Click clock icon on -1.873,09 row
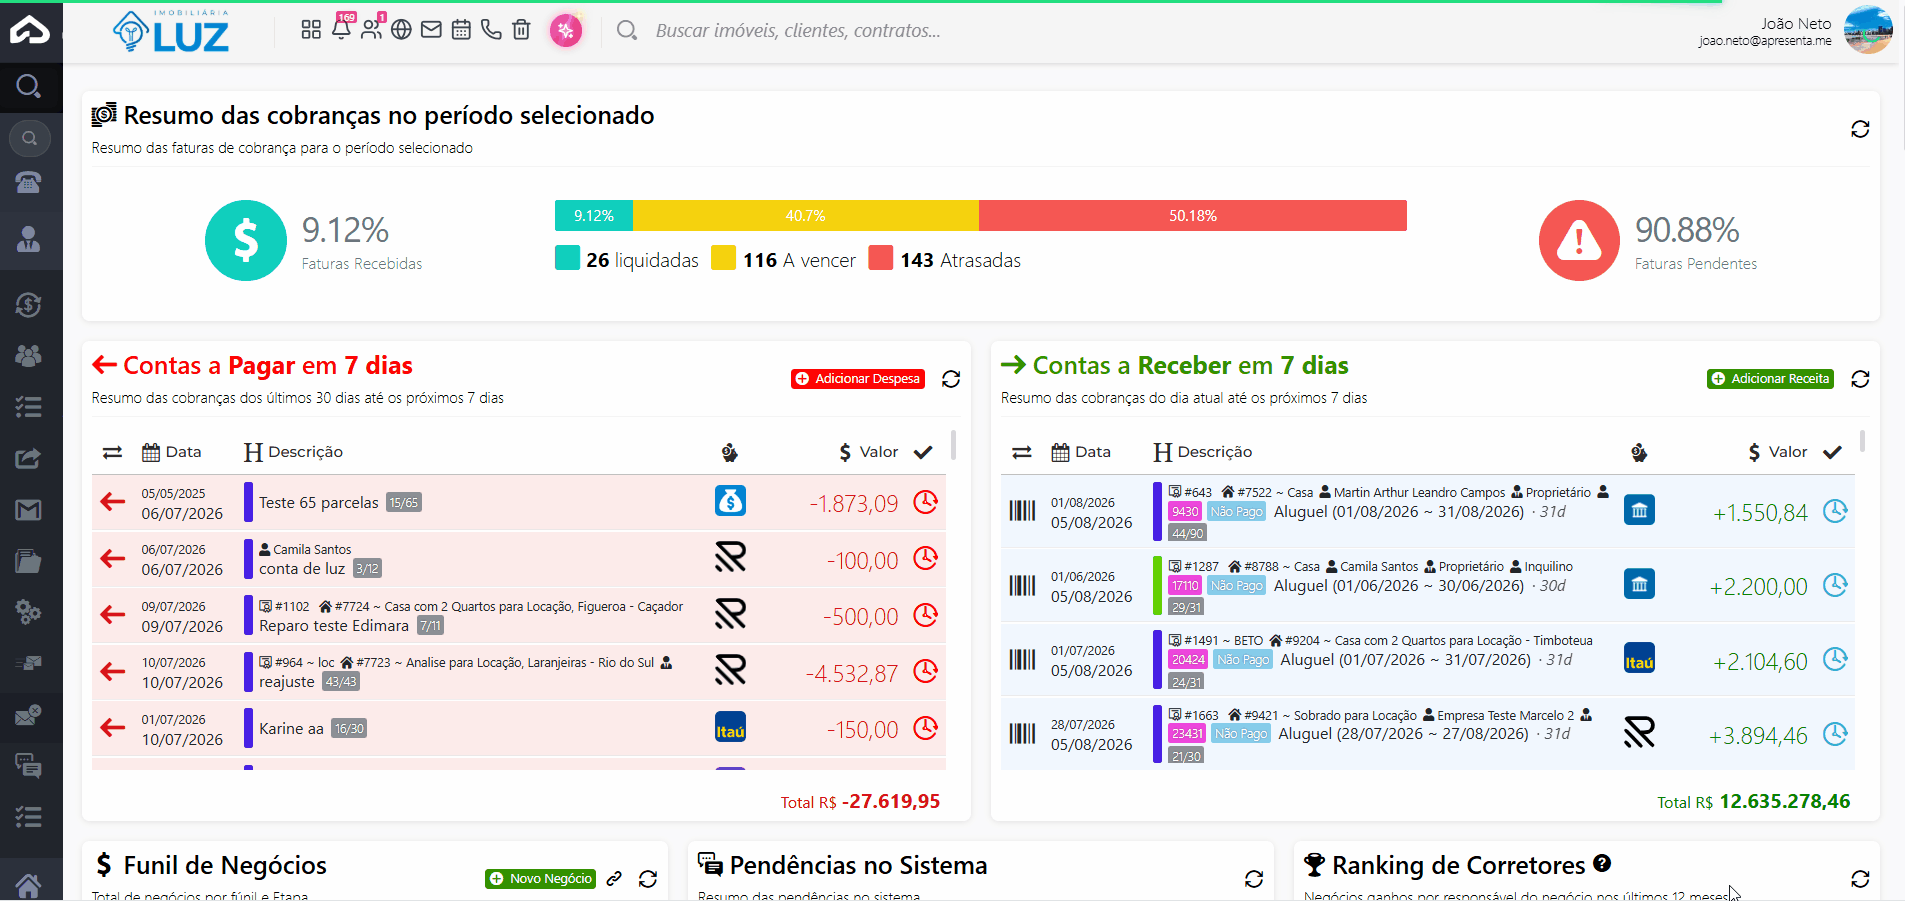Screen dimensions: 1905x901 (x=926, y=502)
